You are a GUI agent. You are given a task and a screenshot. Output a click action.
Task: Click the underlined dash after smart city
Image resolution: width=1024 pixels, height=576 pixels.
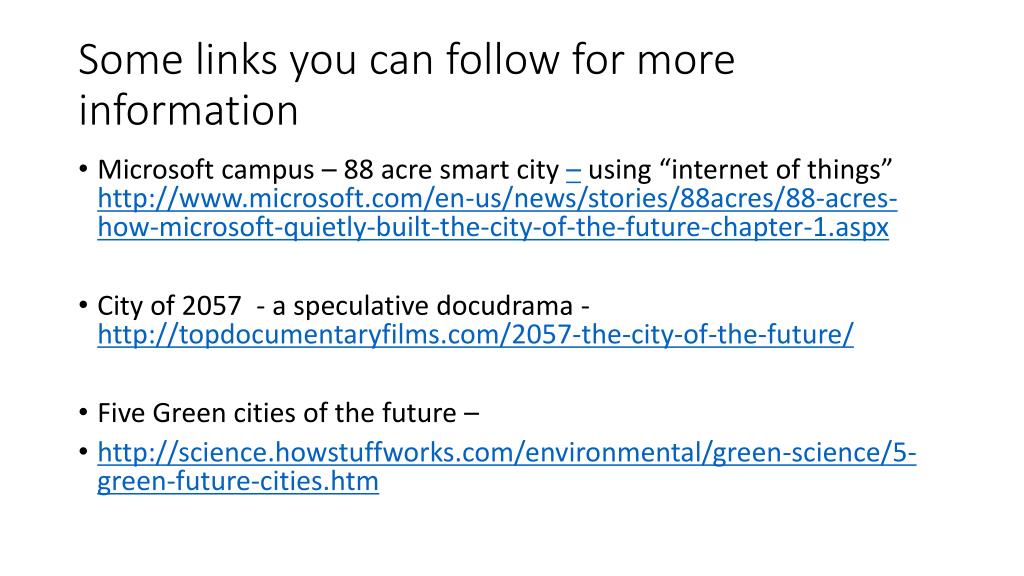pyautogui.click(x=573, y=171)
